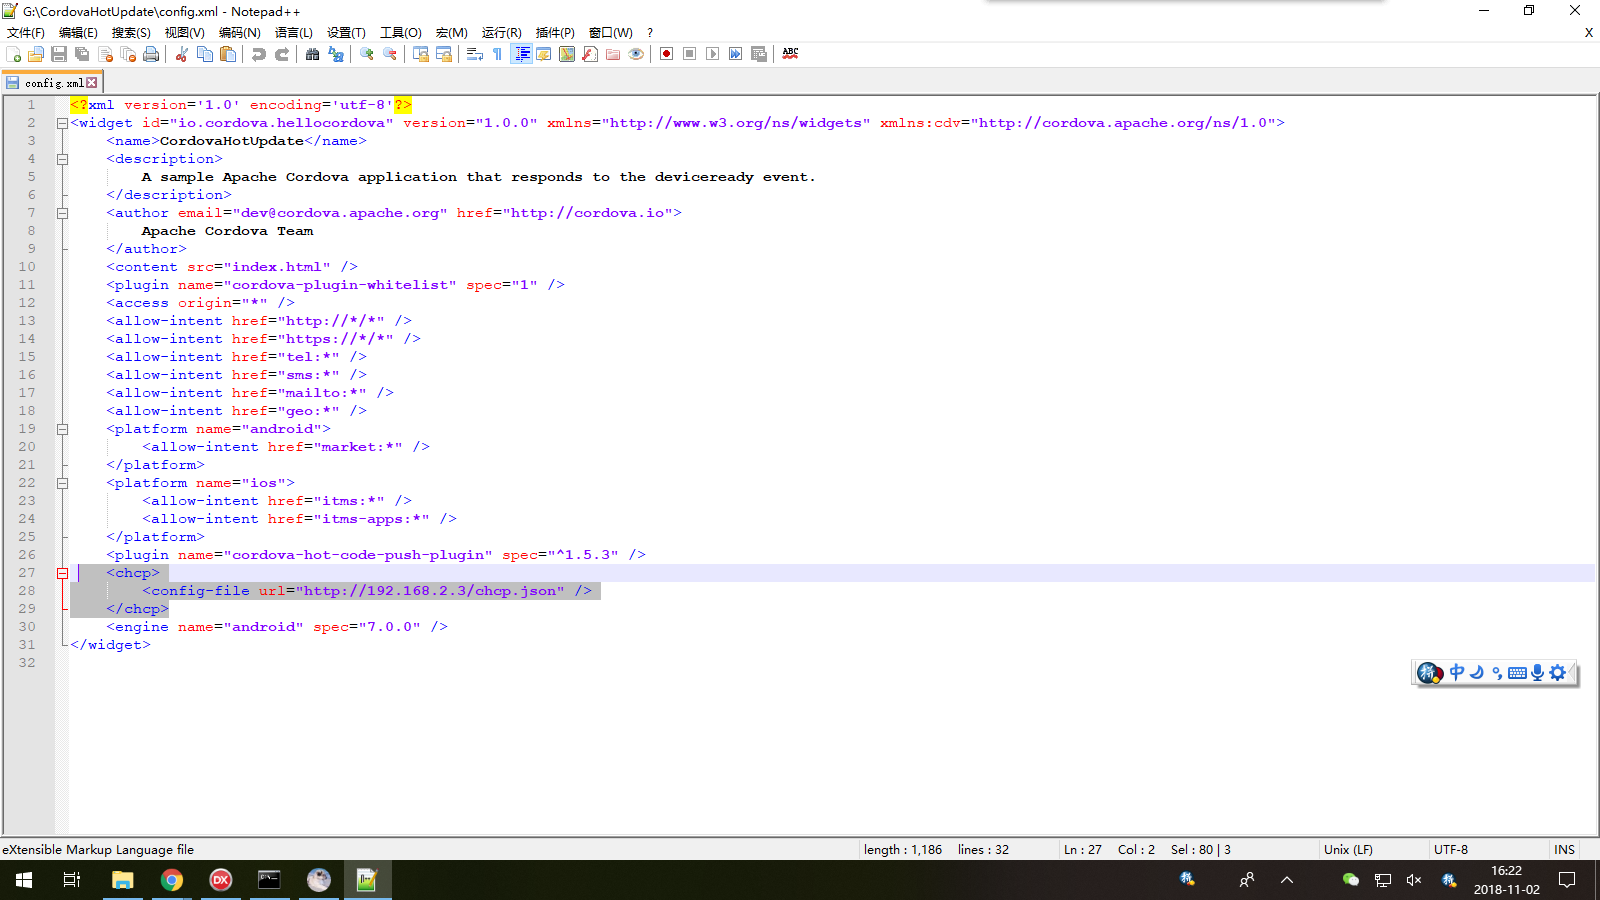Open Google Chrome from the taskbar

tap(172, 880)
